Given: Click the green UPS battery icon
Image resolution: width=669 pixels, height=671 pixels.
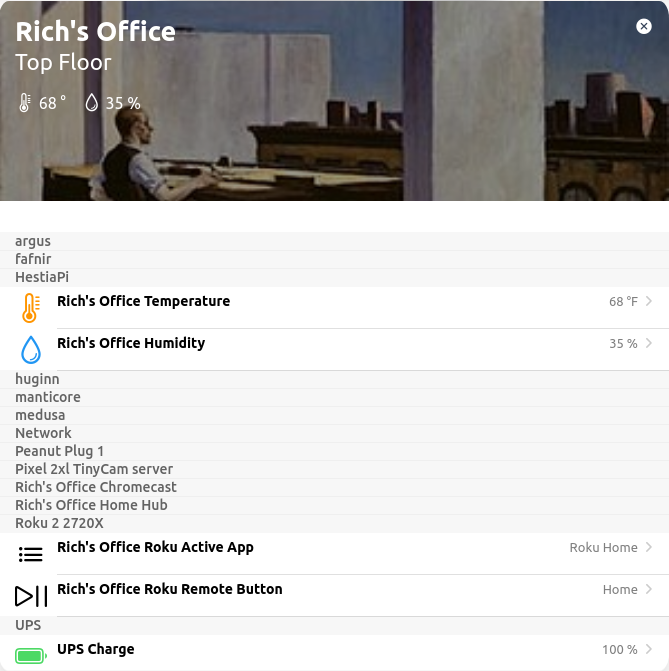Looking at the screenshot, I should click(31, 656).
